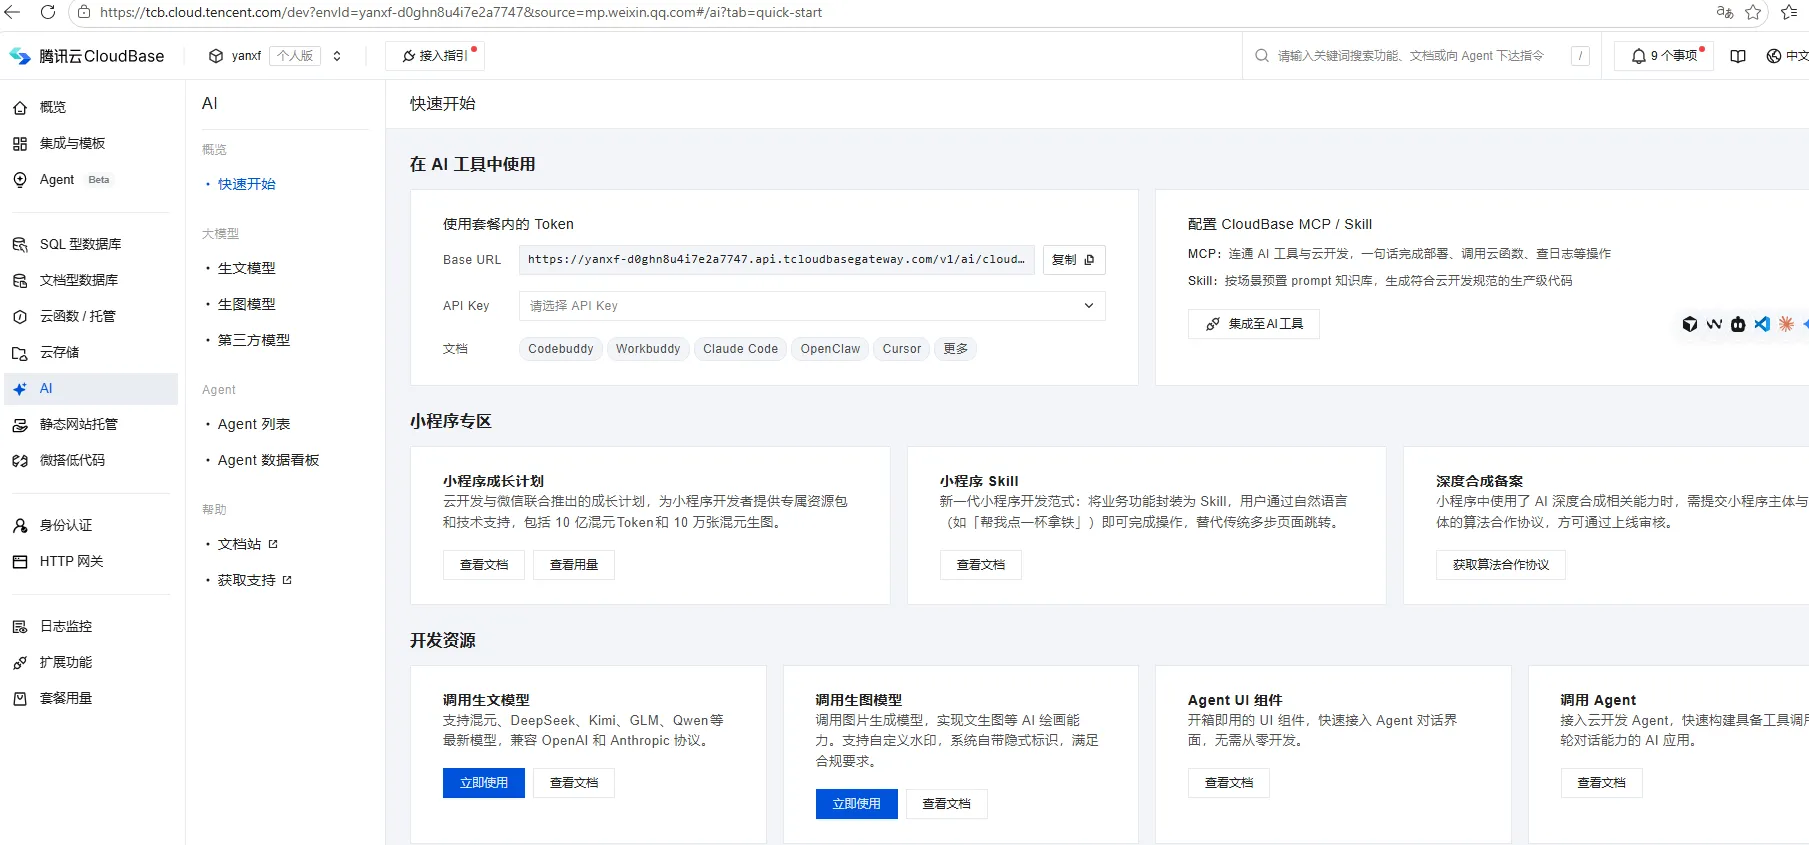
Task: Open the 9 个事项 notifications bell
Action: pyautogui.click(x=1664, y=56)
